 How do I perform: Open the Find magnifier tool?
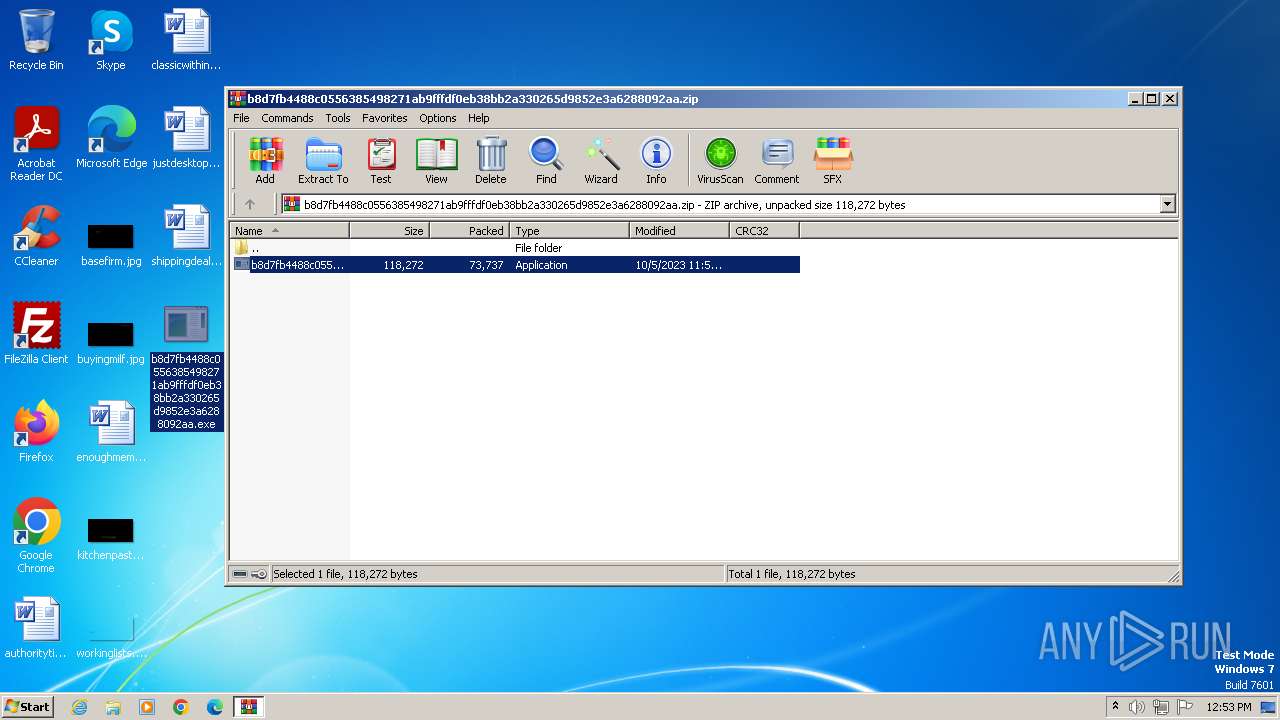pos(546,161)
